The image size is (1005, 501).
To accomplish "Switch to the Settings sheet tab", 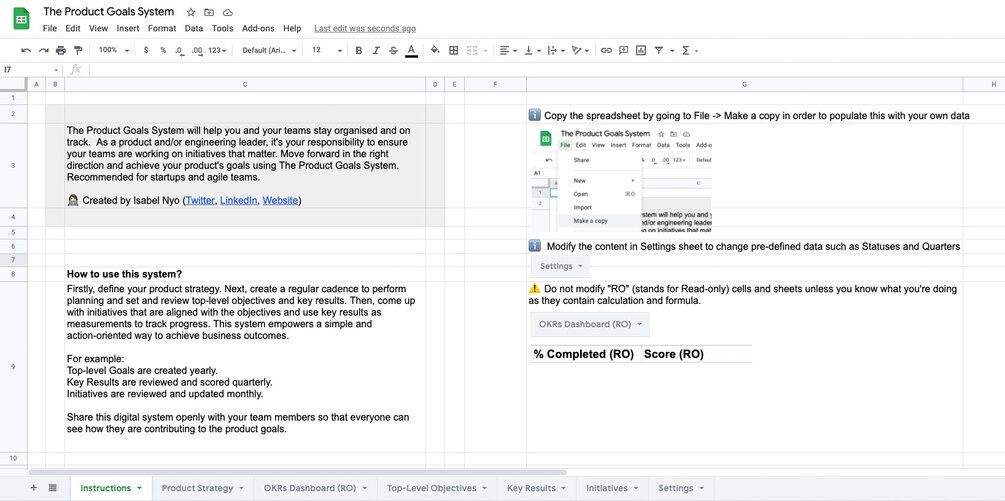I will click(x=681, y=488).
